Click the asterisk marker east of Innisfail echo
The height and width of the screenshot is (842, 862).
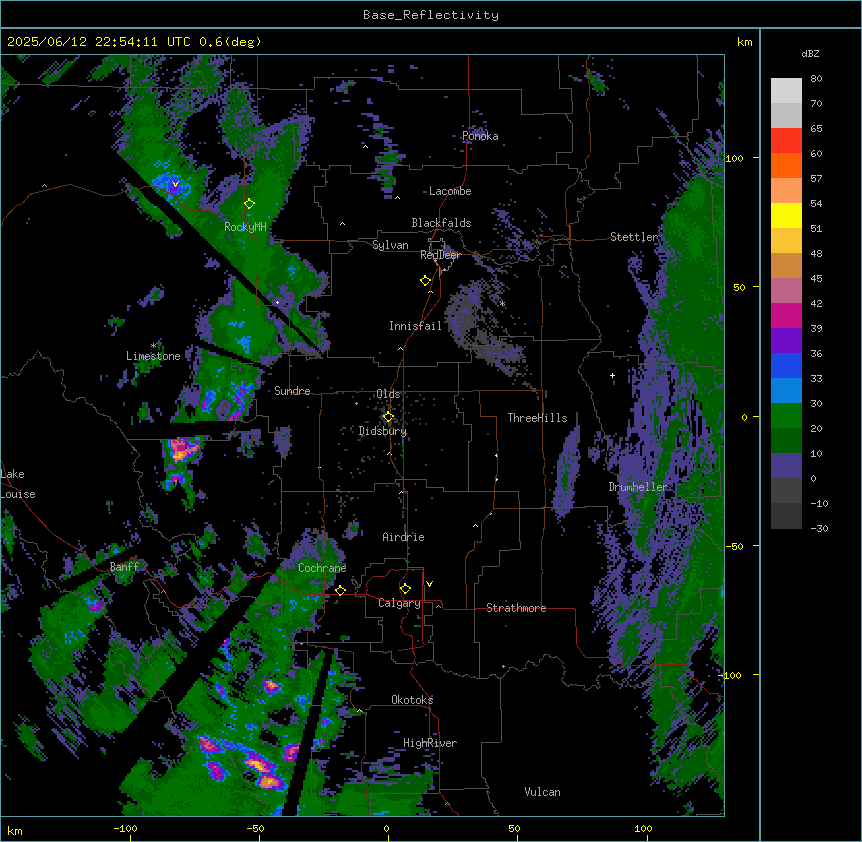pyautogui.click(x=502, y=304)
